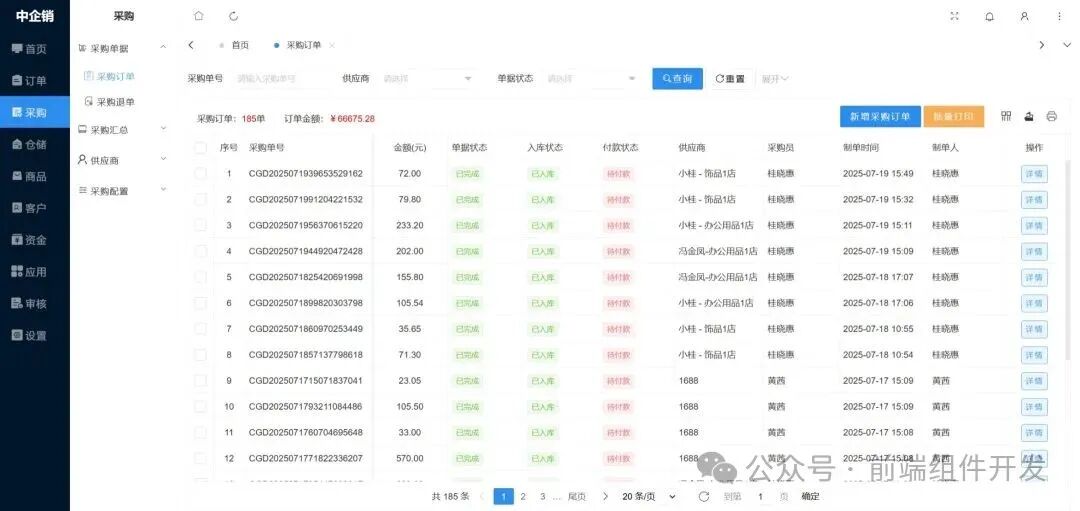This screenshot has width=1080, height=511.
Task: Check row 6 order CGD2025071899820303798
Action: click(200, 303)
